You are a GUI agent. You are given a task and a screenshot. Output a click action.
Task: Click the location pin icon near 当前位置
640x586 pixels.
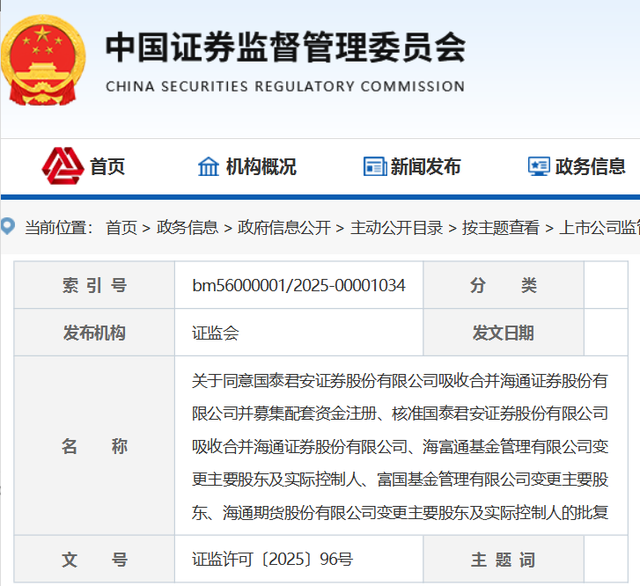(x=8, y=226)
